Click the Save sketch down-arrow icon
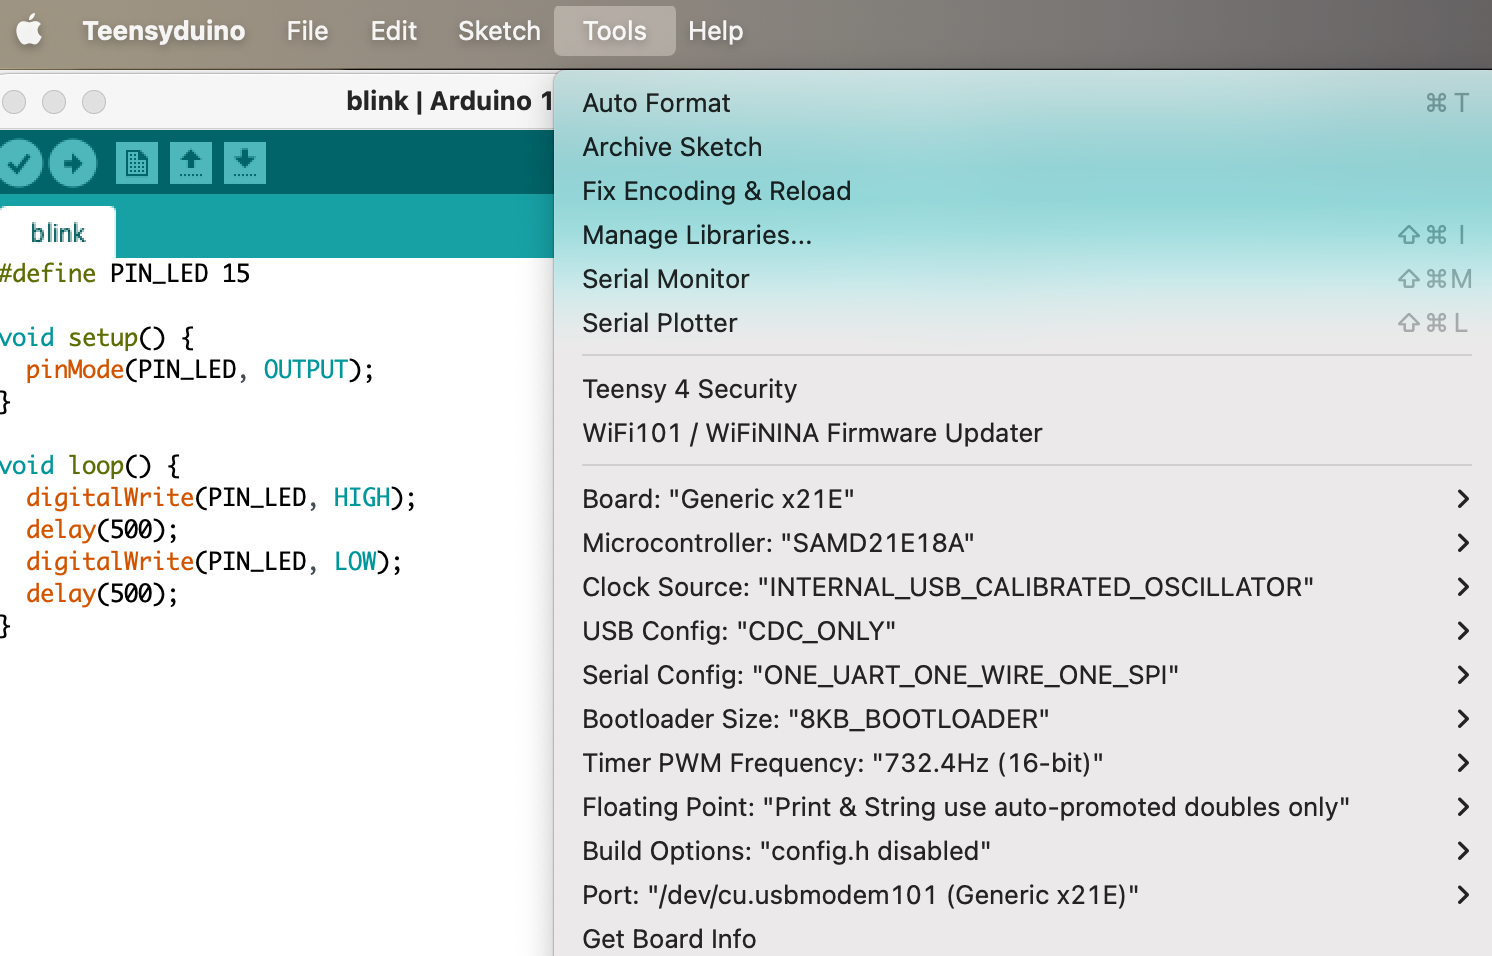Image resolution: width=1492 pixels, height=956 pixels. pos(245,163)
